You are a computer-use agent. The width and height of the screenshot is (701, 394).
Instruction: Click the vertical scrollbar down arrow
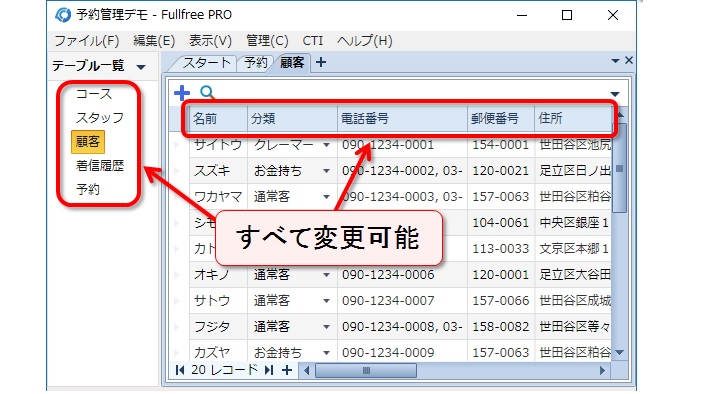[x=619, y=352]
